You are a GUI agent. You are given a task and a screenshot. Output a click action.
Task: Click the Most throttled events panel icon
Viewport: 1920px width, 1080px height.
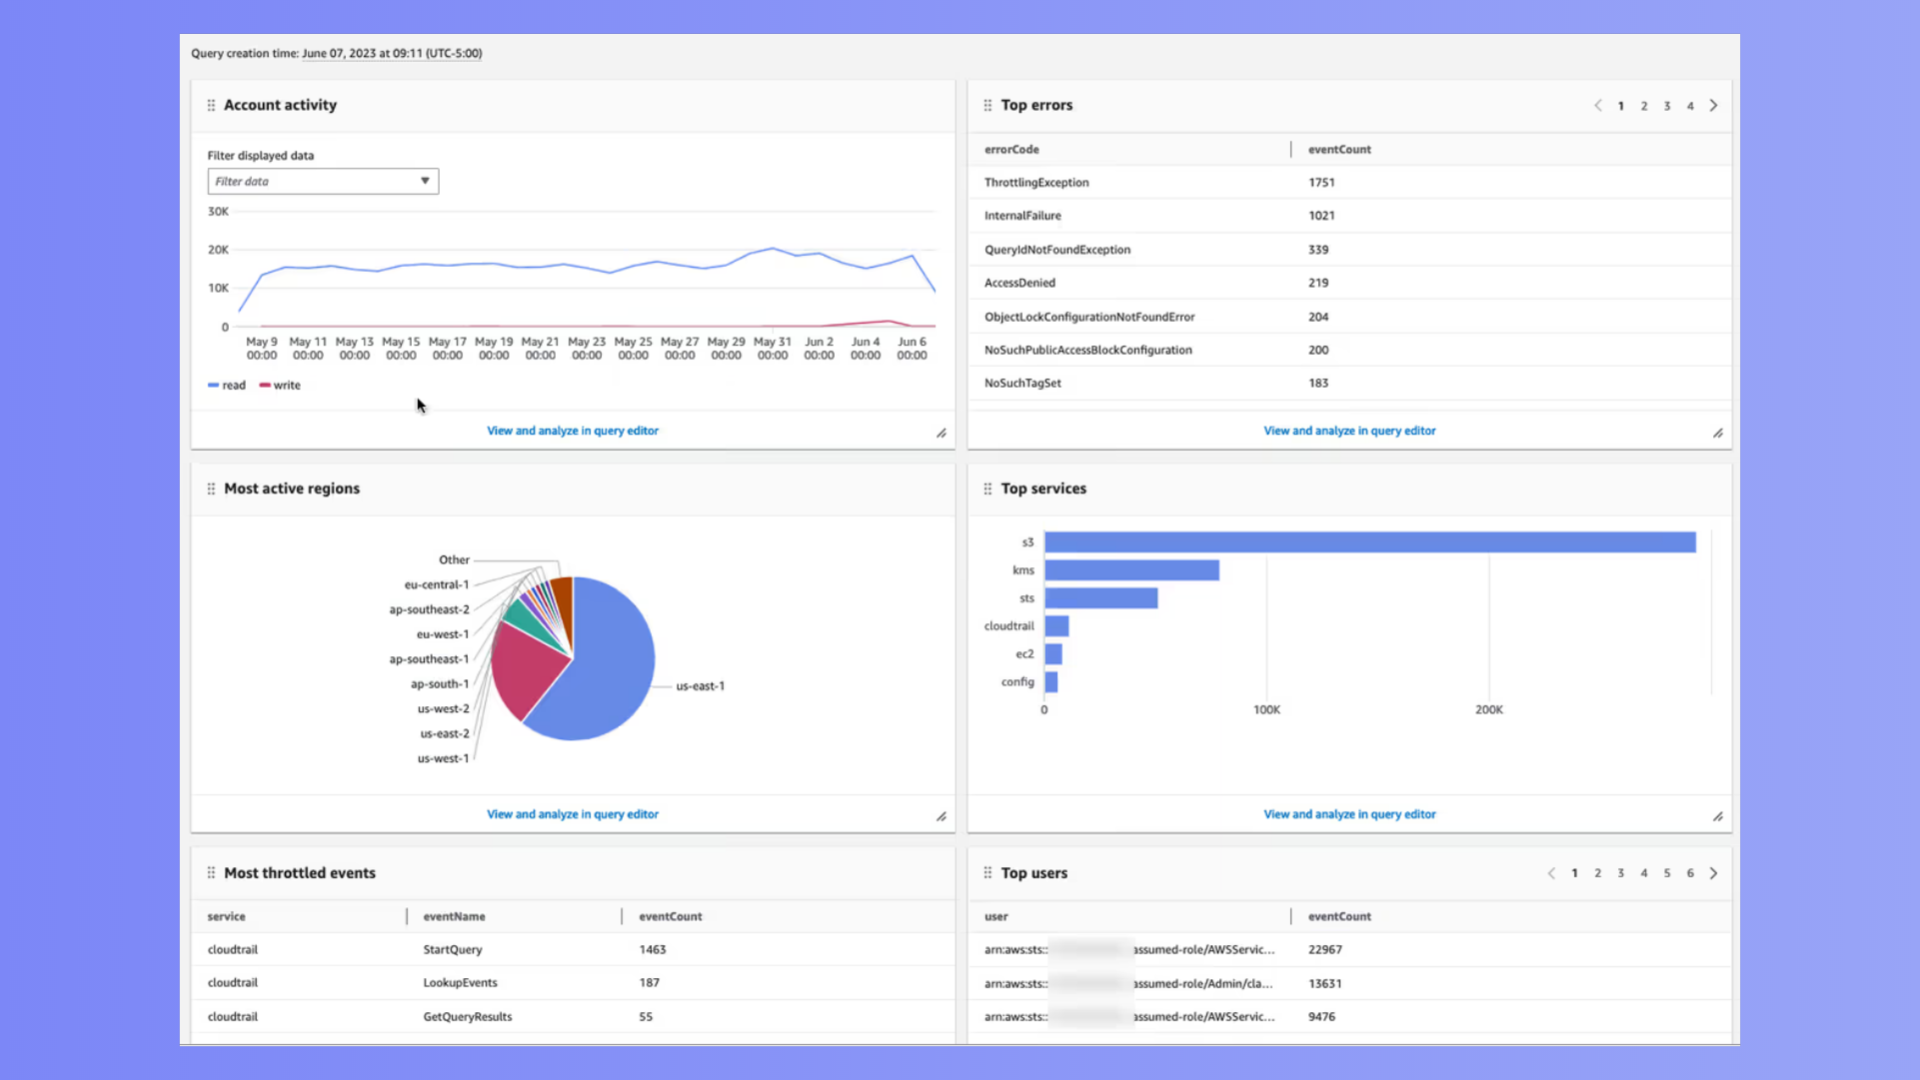coord(210,873)
